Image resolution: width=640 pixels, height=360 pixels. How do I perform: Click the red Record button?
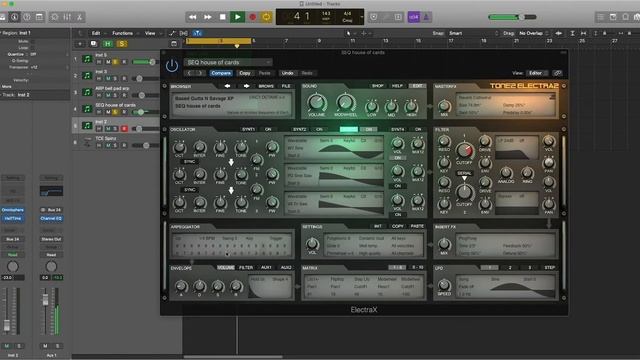coord(252,17)
